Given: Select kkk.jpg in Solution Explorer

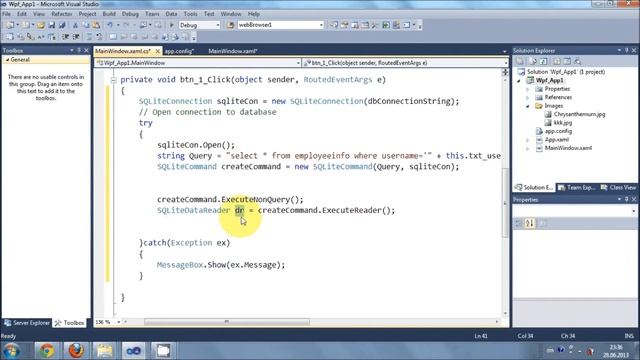Looking at the screenshot, I should tap(562, 123).
